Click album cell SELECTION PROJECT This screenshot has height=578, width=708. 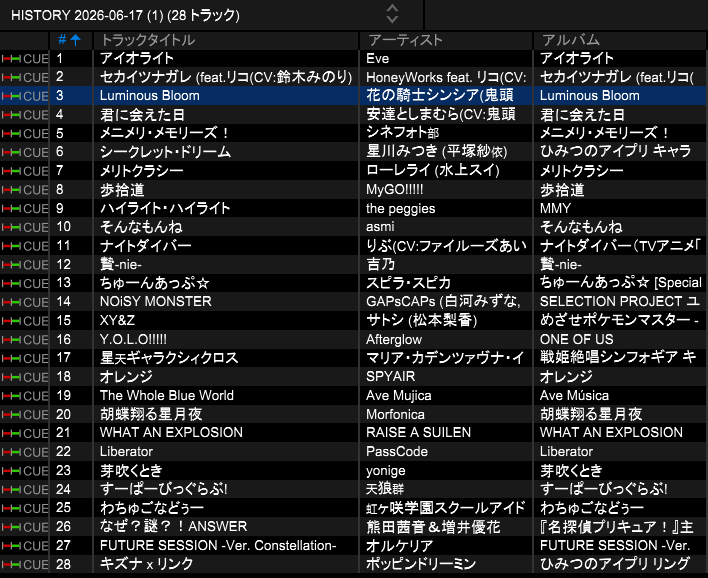[x=620, y=302]
